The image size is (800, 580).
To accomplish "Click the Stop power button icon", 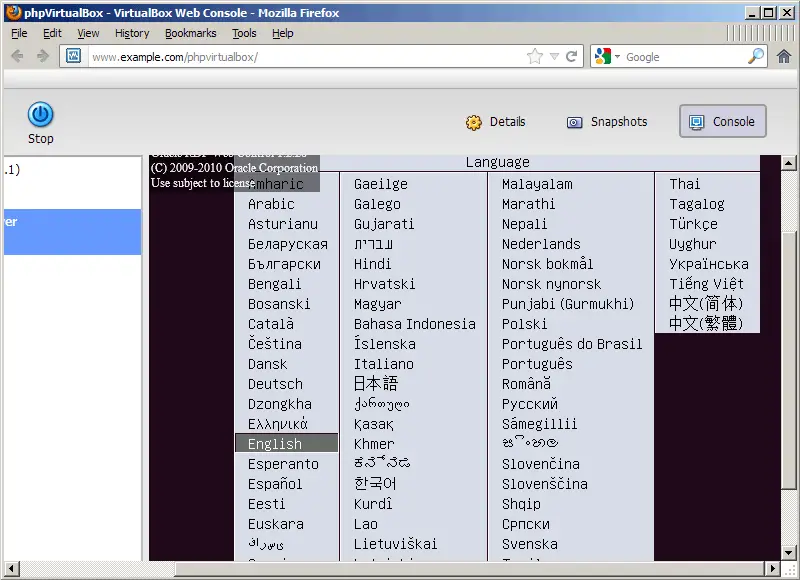I will [40, 114].
